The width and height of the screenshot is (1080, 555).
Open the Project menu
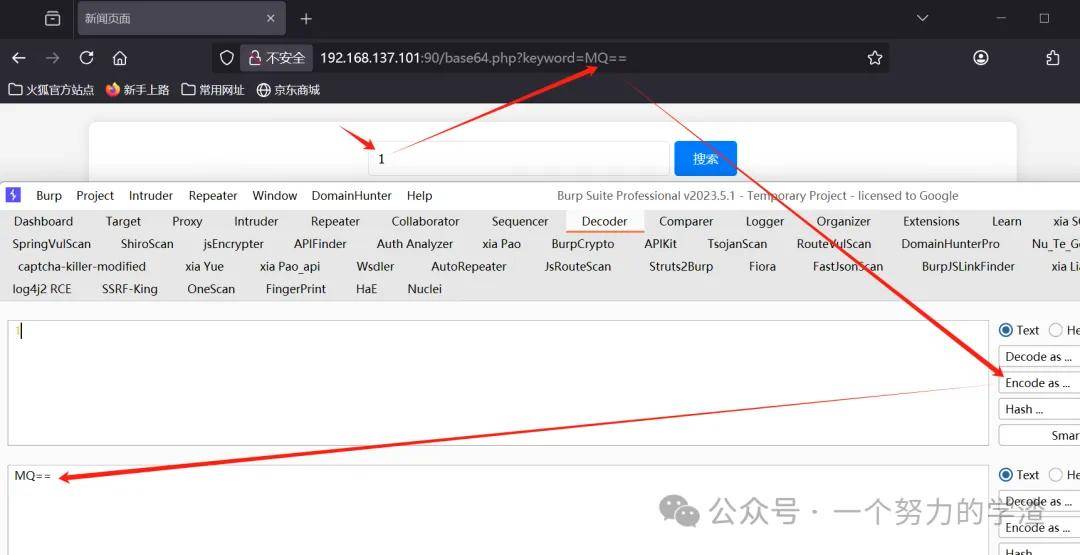tap(95, 196)
